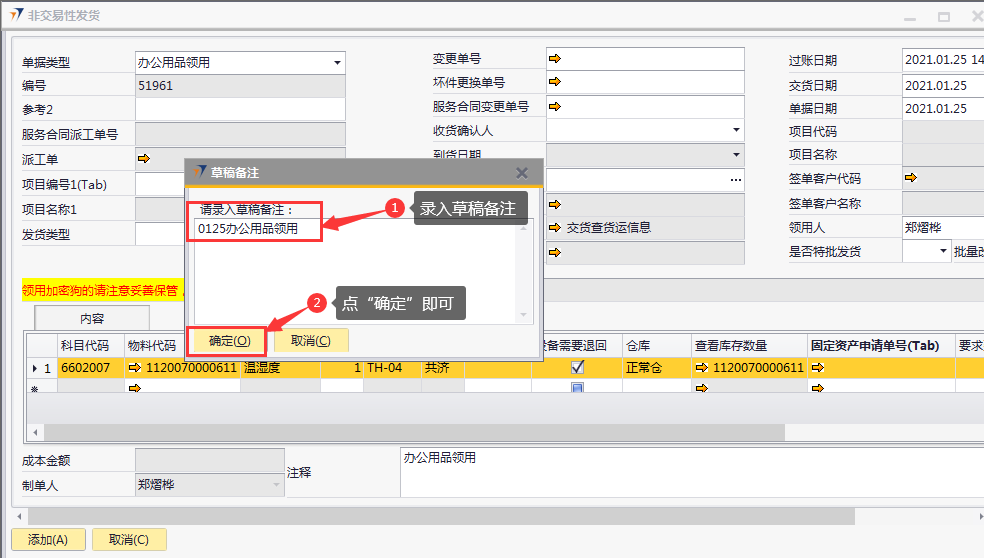Click 取消(C) in the 草稿备注 dialog
This screenshot has width=984, height=558.
coord(311,341)
